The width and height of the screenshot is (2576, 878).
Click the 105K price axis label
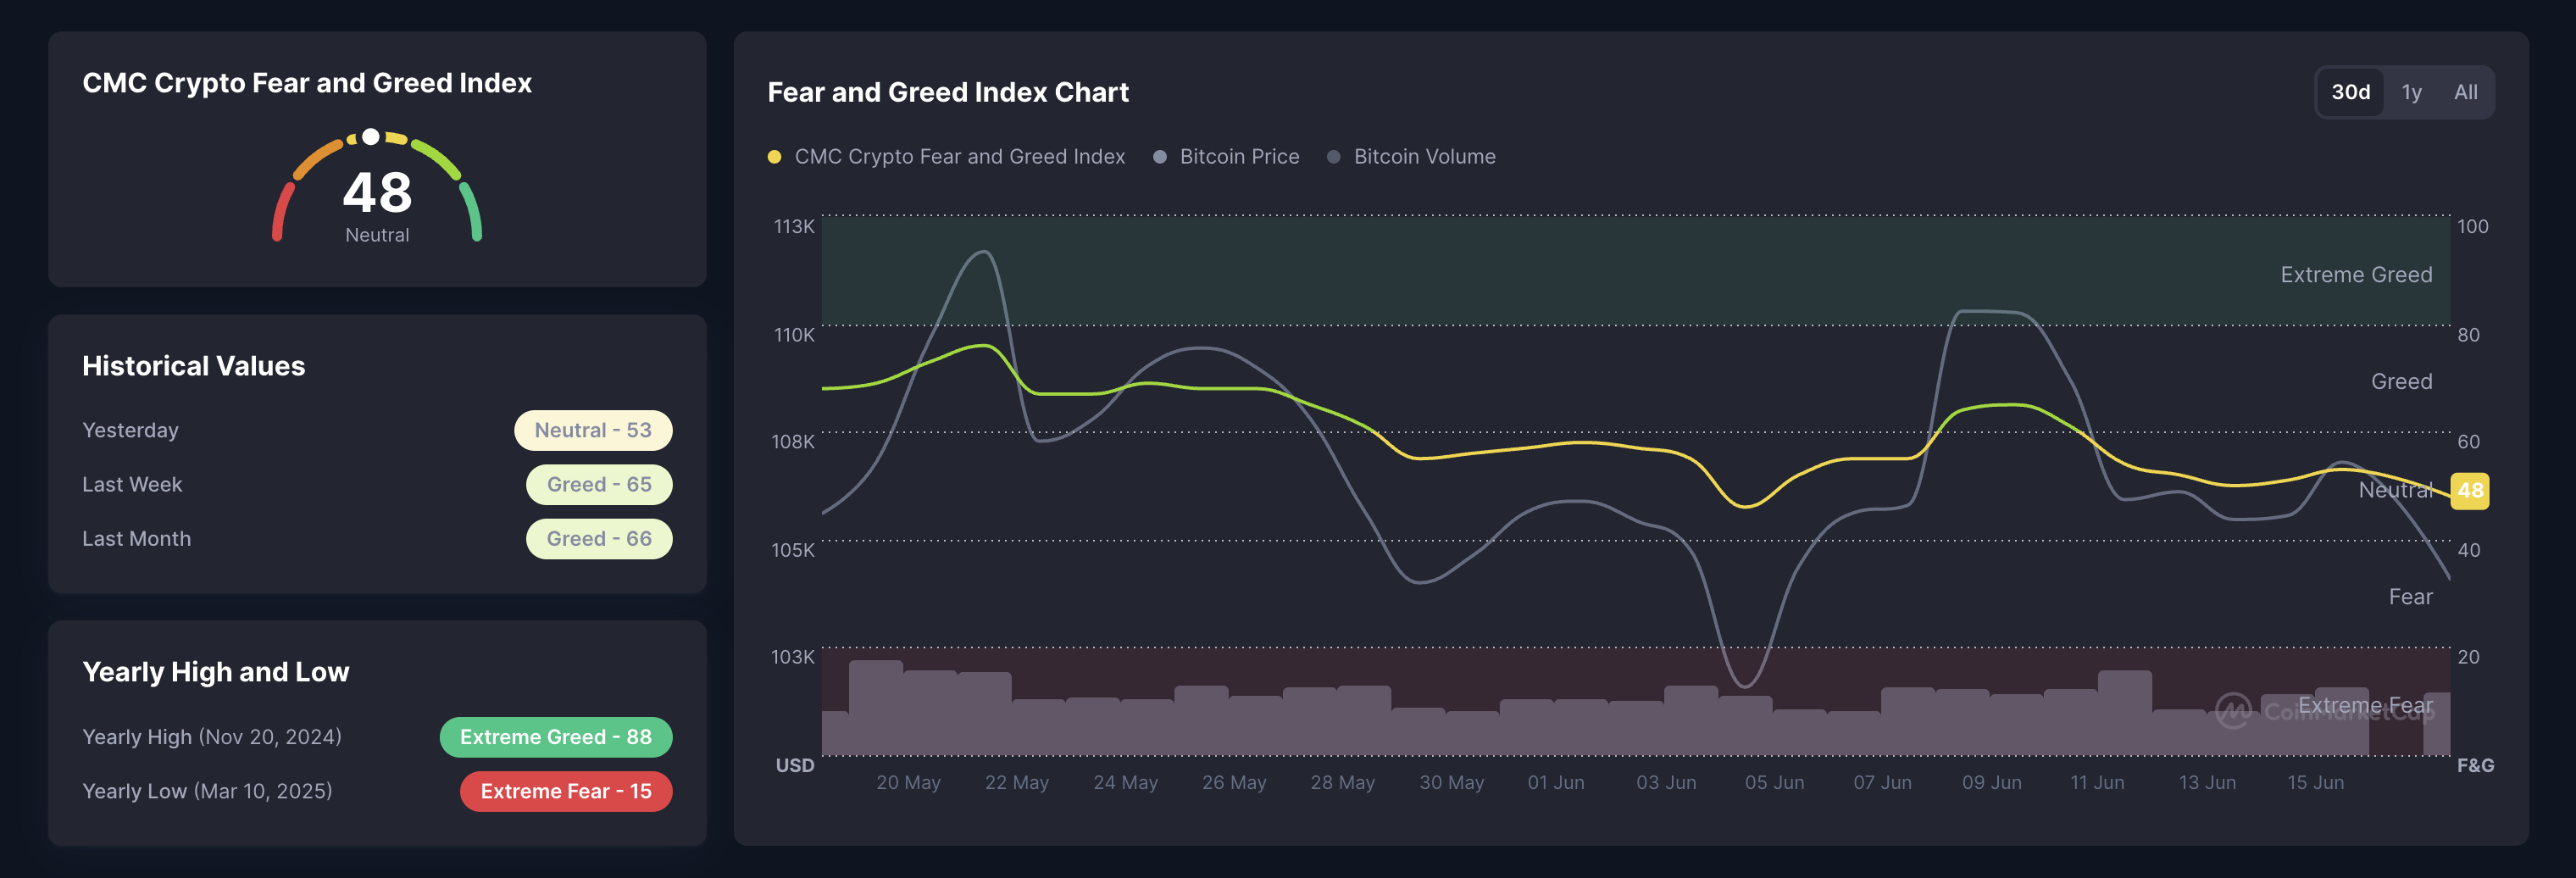793,549
